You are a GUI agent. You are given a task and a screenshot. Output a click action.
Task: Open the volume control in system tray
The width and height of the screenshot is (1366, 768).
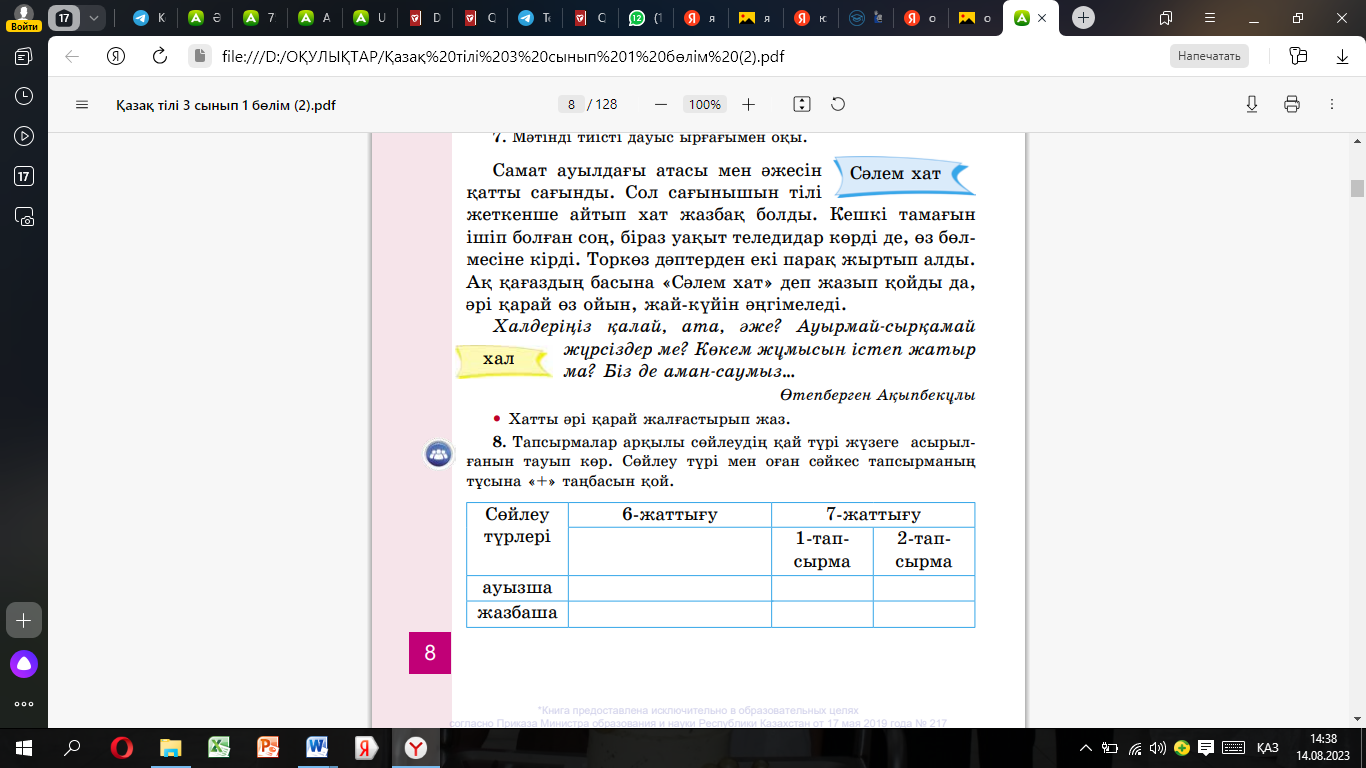[1158, 747]
